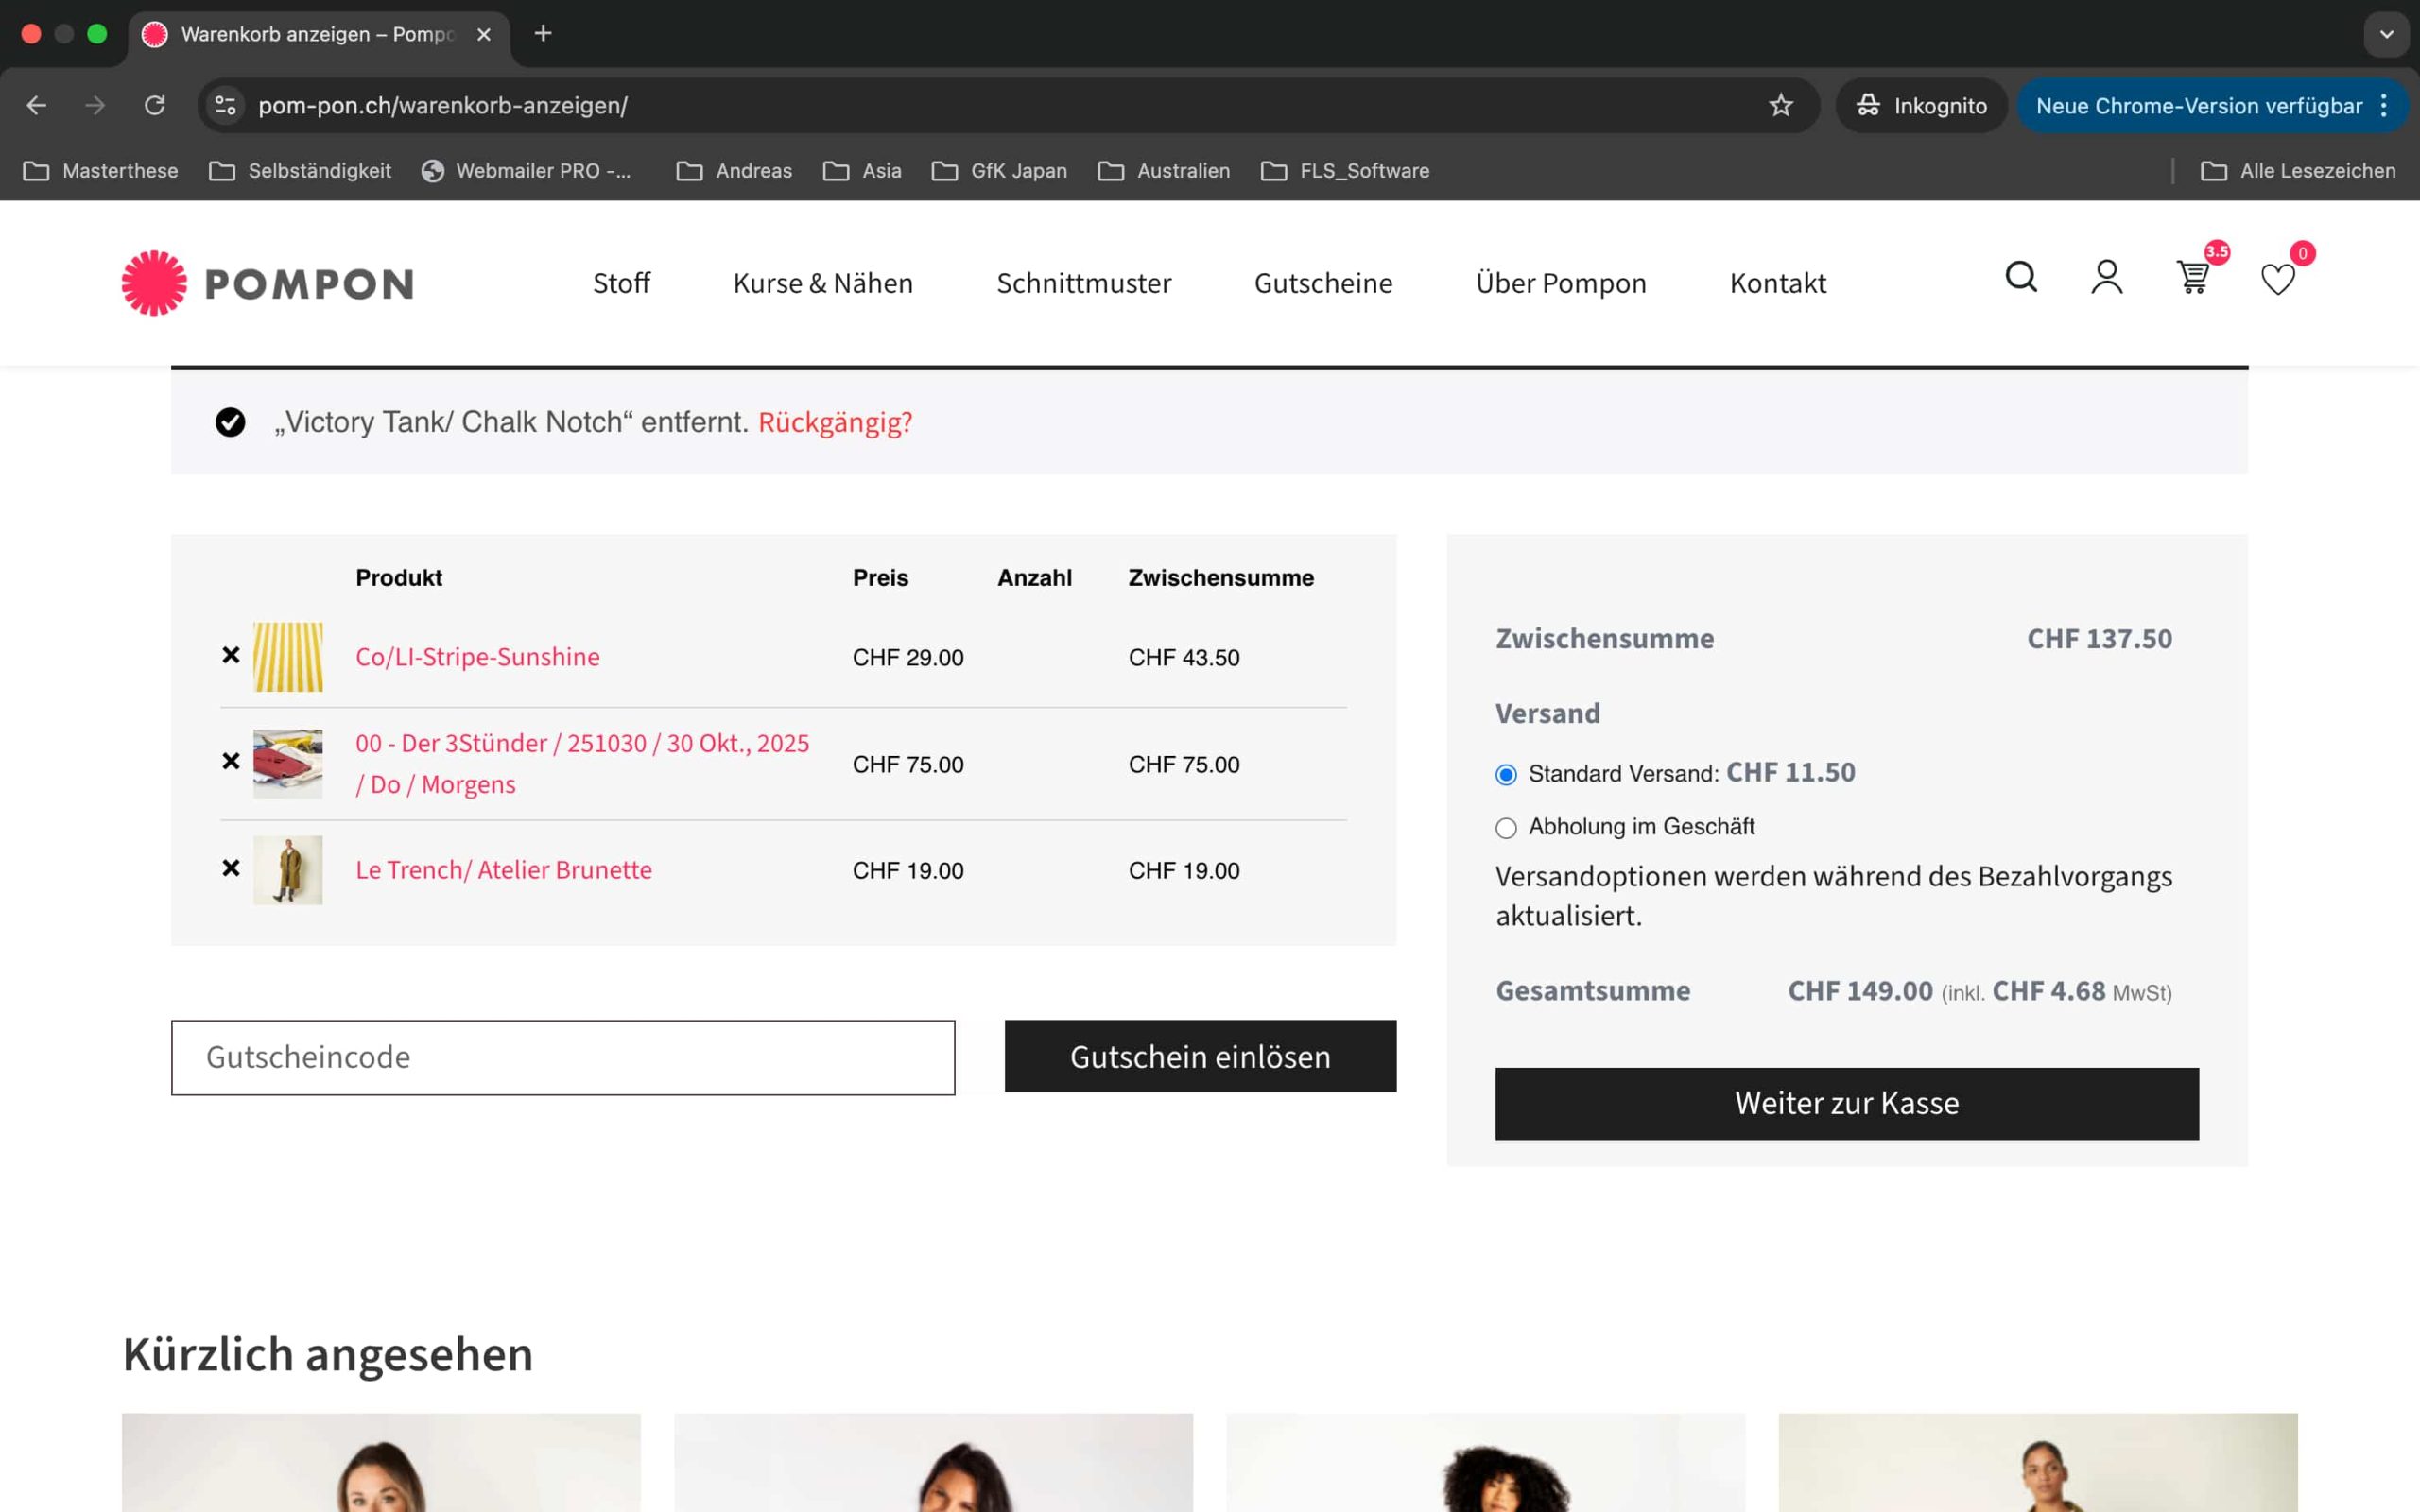Reload the page in browser toolbar
Image resolution: width=2420 pixels, height=1512 pixels.
[x=155, y=105]
